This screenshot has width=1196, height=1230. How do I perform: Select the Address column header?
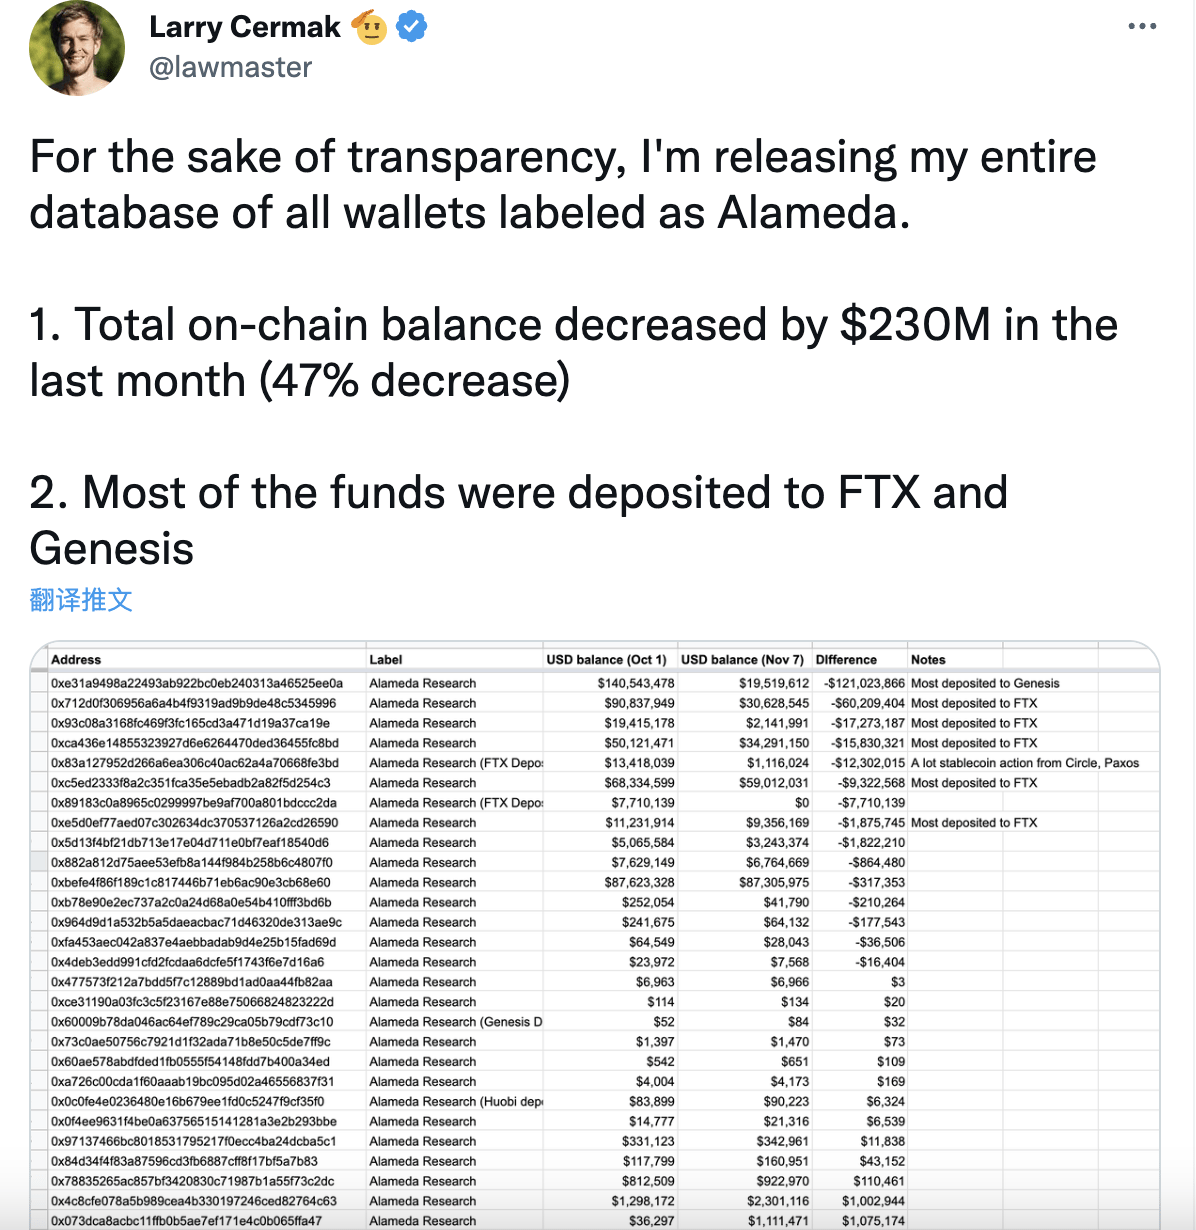[76, 660]
